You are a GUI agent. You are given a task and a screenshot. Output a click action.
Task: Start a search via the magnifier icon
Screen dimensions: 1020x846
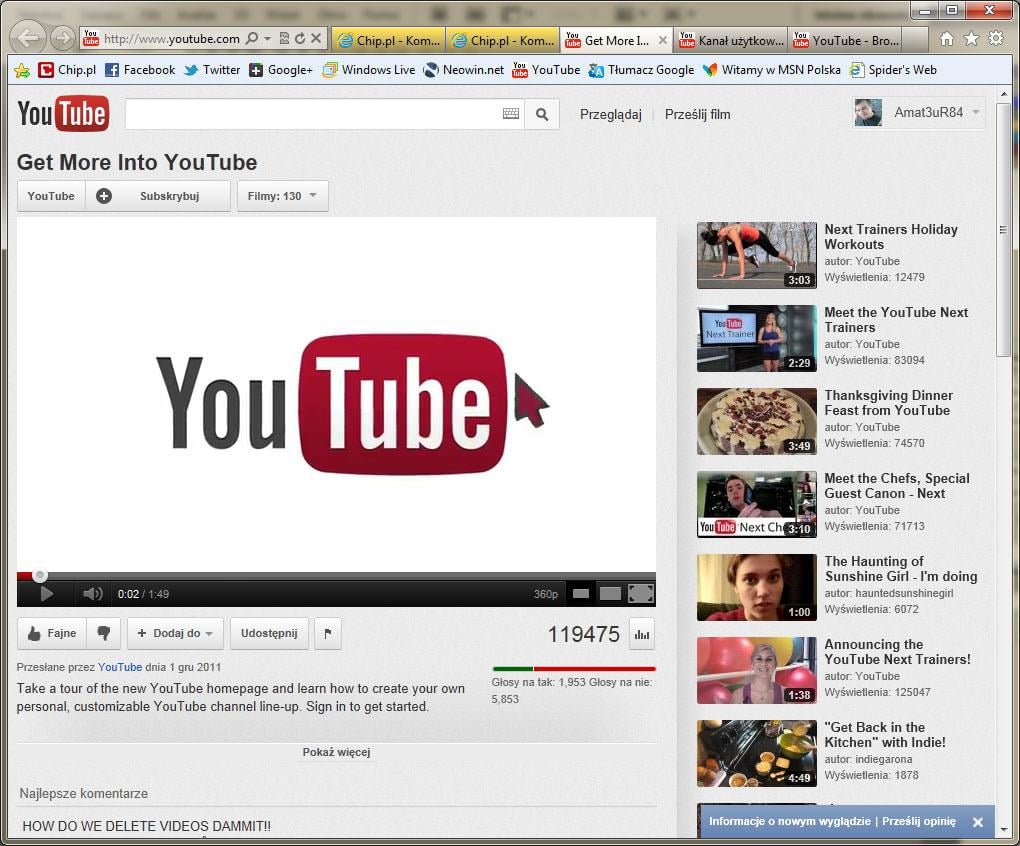(x=542, y=114)
